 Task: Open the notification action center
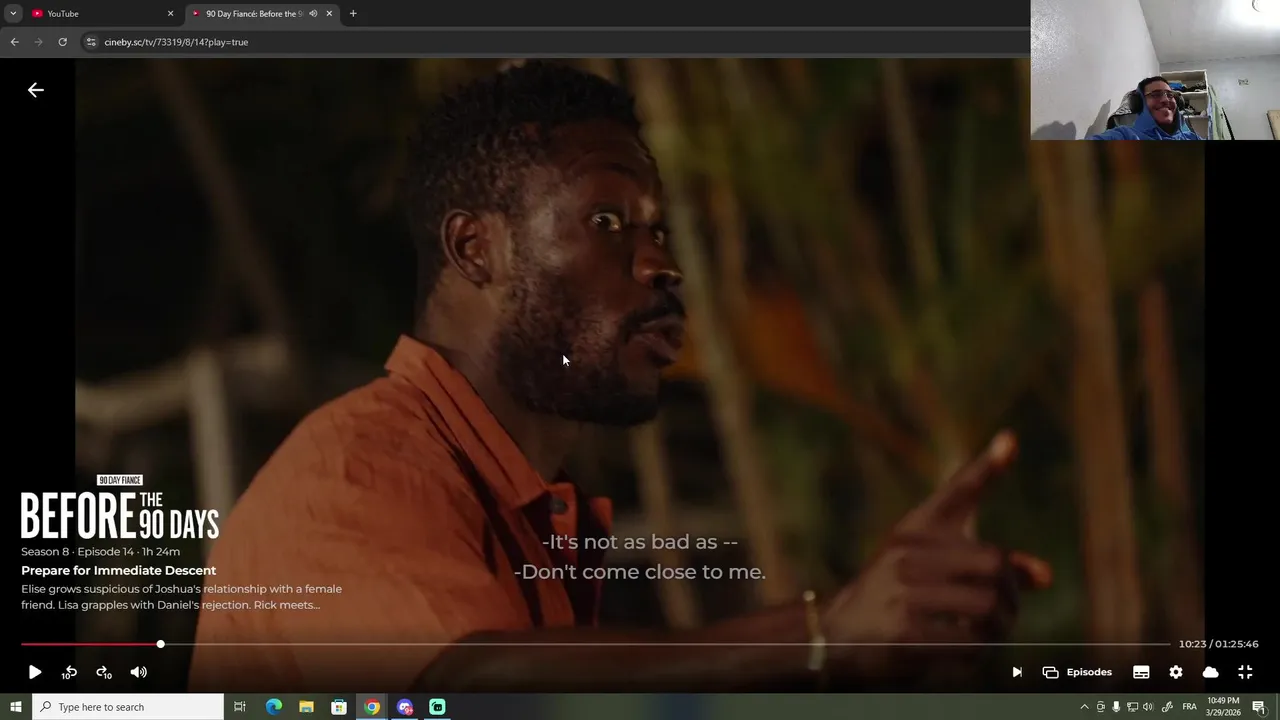tap(1259, 707)
